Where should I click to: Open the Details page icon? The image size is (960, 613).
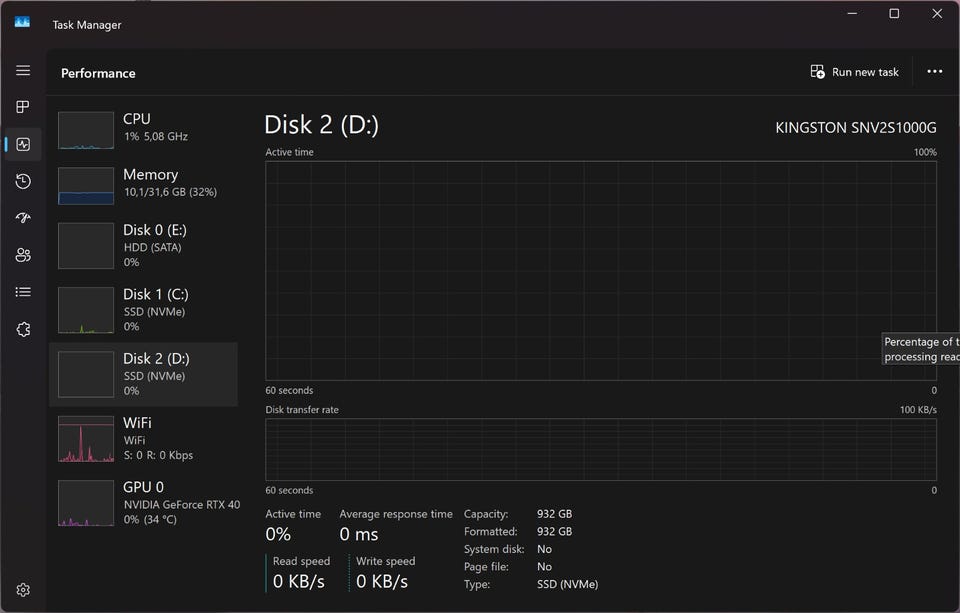(x=23, y=292)
